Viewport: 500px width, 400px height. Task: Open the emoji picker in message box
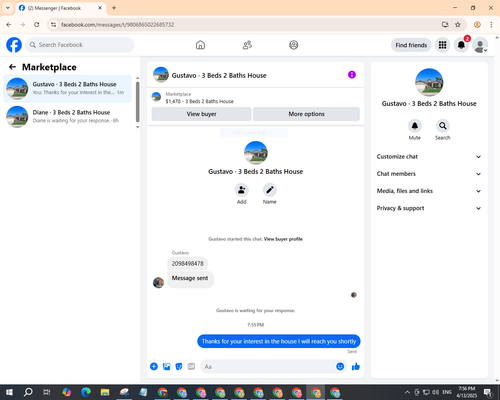pyautogui.click(x=340, y=367)
